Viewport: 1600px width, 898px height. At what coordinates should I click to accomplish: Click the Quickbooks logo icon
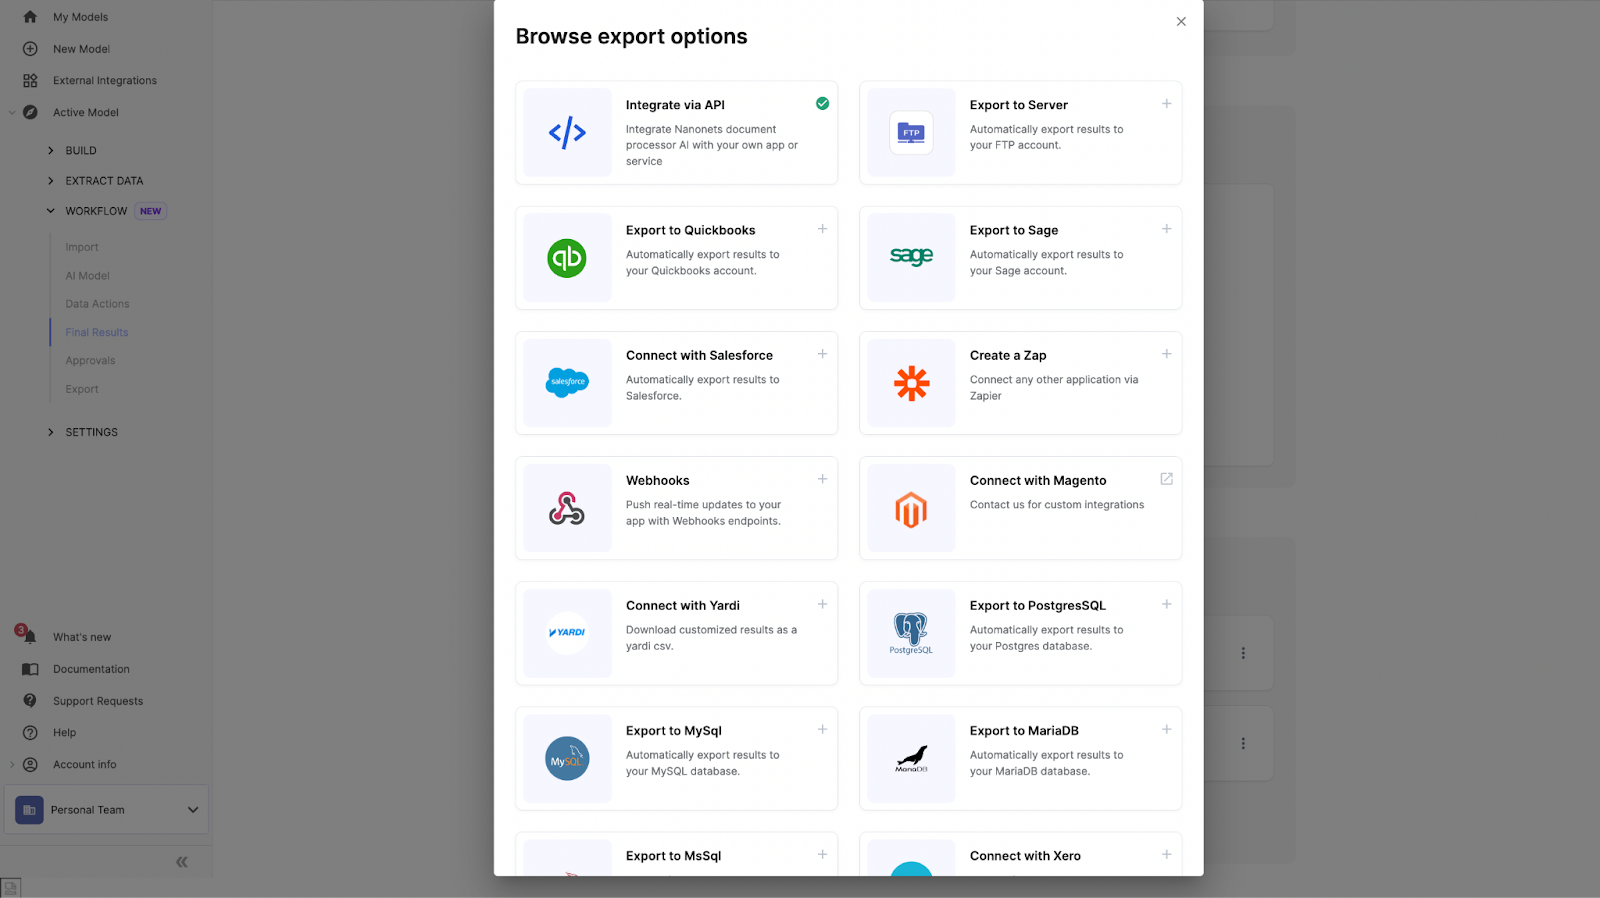pyautogui.click(x=567, y=258)
